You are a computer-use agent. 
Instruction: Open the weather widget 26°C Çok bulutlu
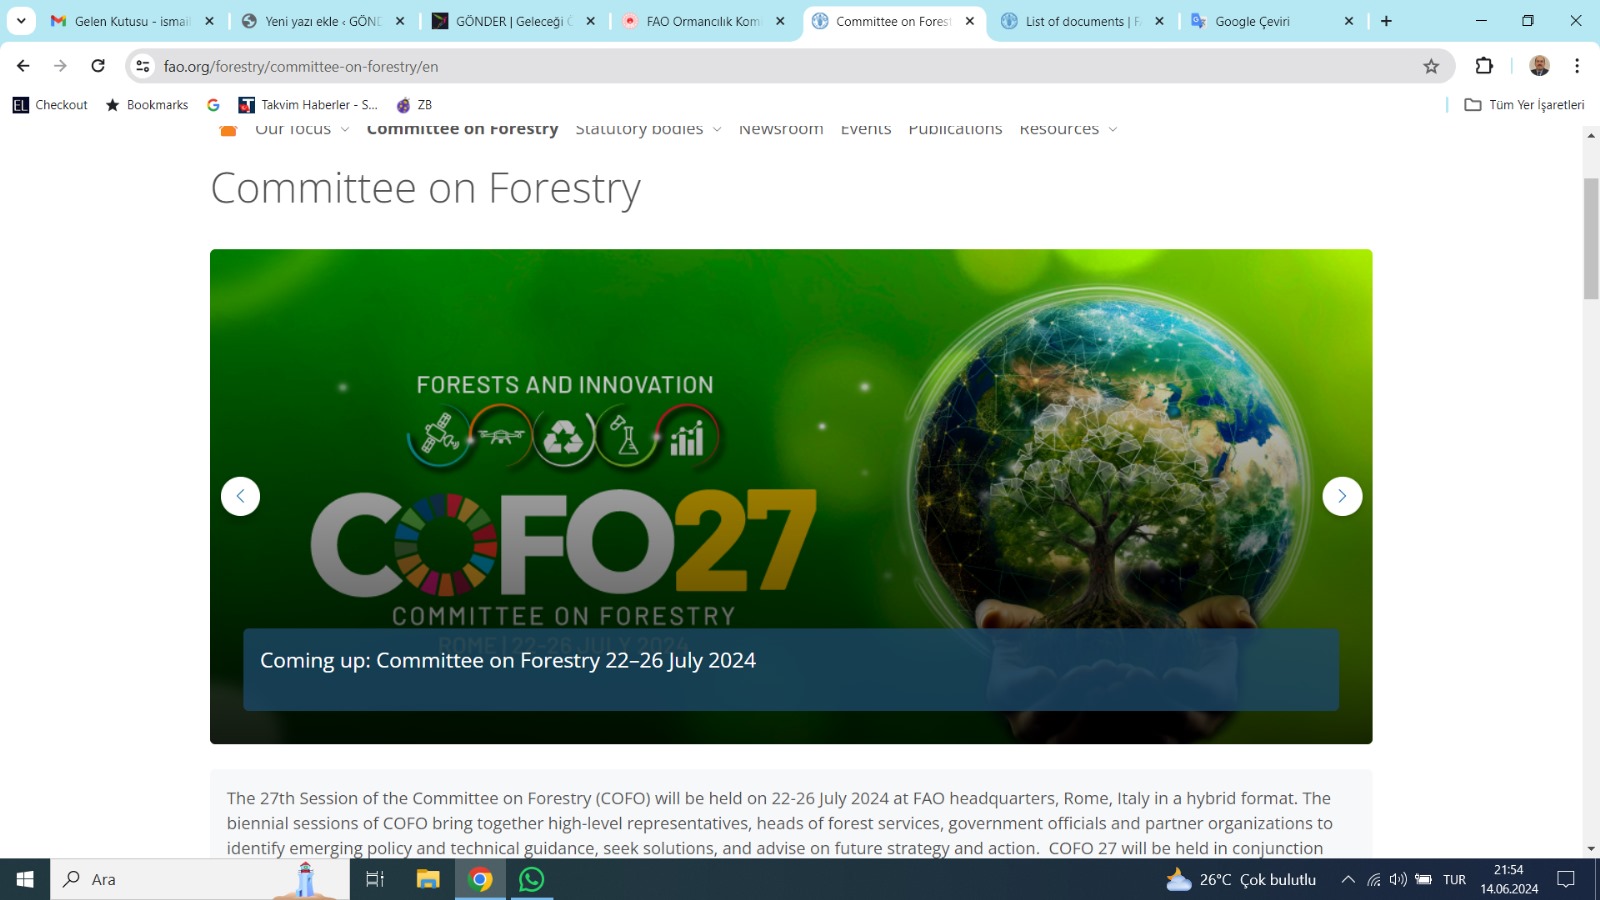pyautogui.click(x=1241, y=880)
